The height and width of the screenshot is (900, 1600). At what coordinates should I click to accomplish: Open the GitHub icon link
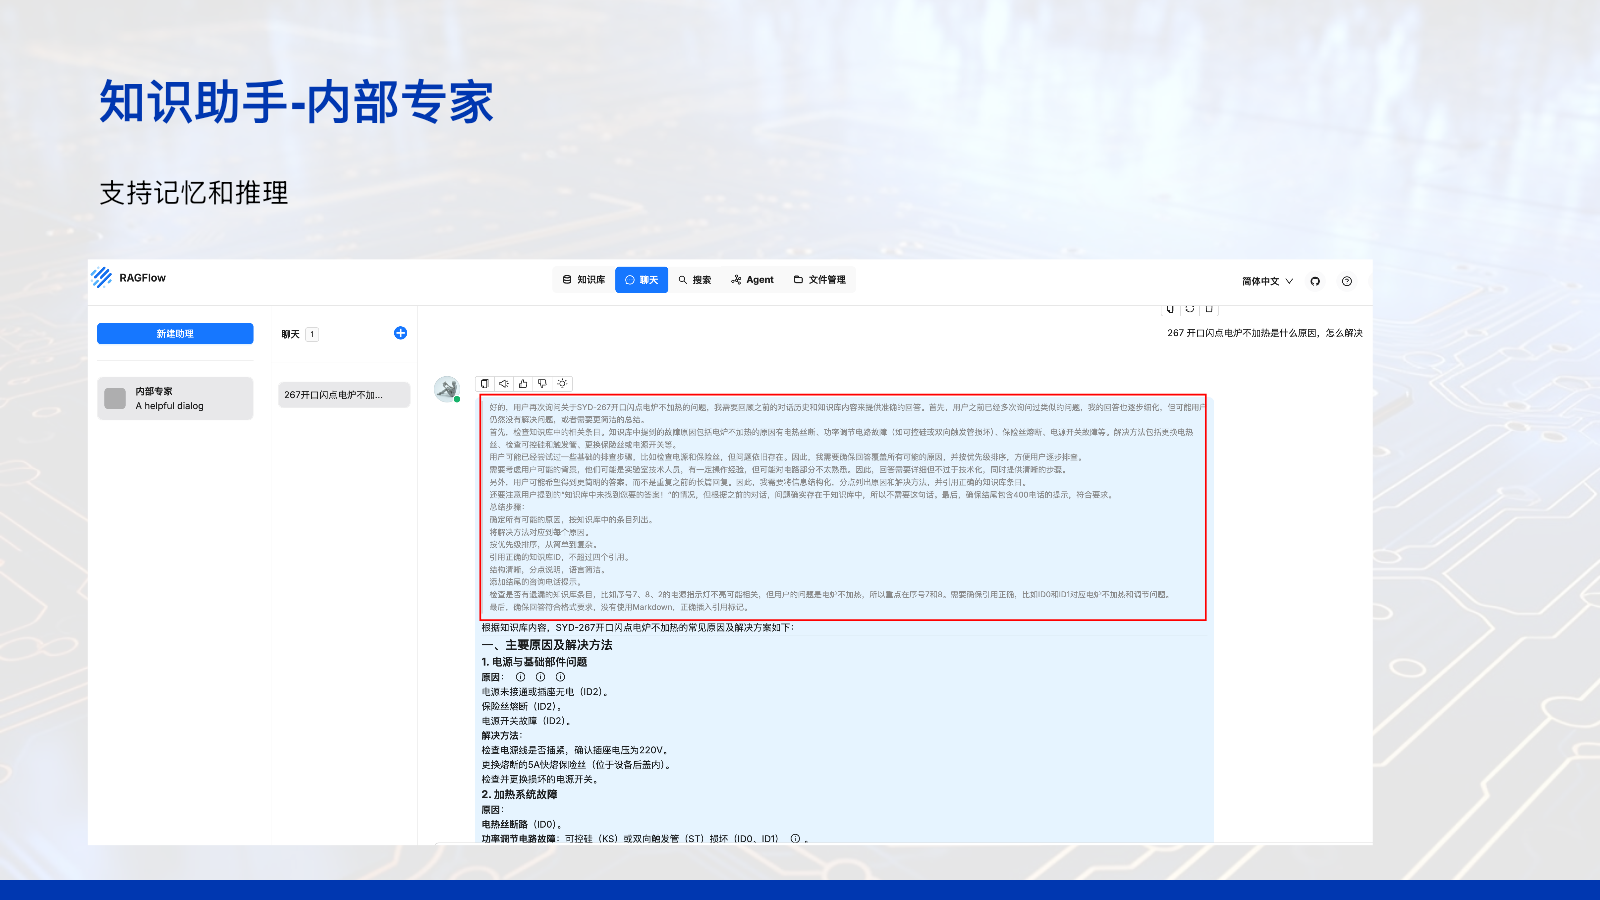click(1315, 281)
